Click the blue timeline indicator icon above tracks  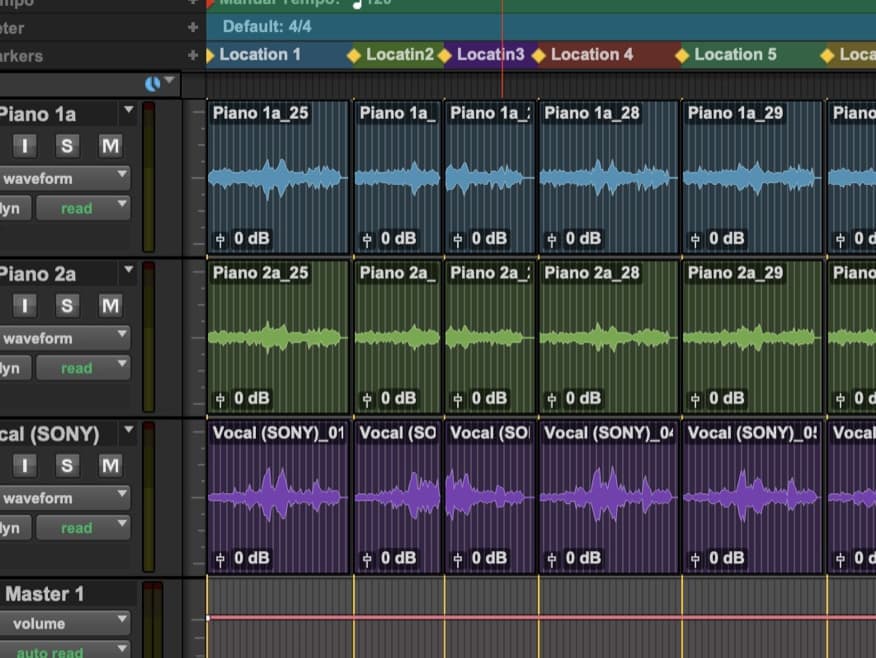coord(153,84)
